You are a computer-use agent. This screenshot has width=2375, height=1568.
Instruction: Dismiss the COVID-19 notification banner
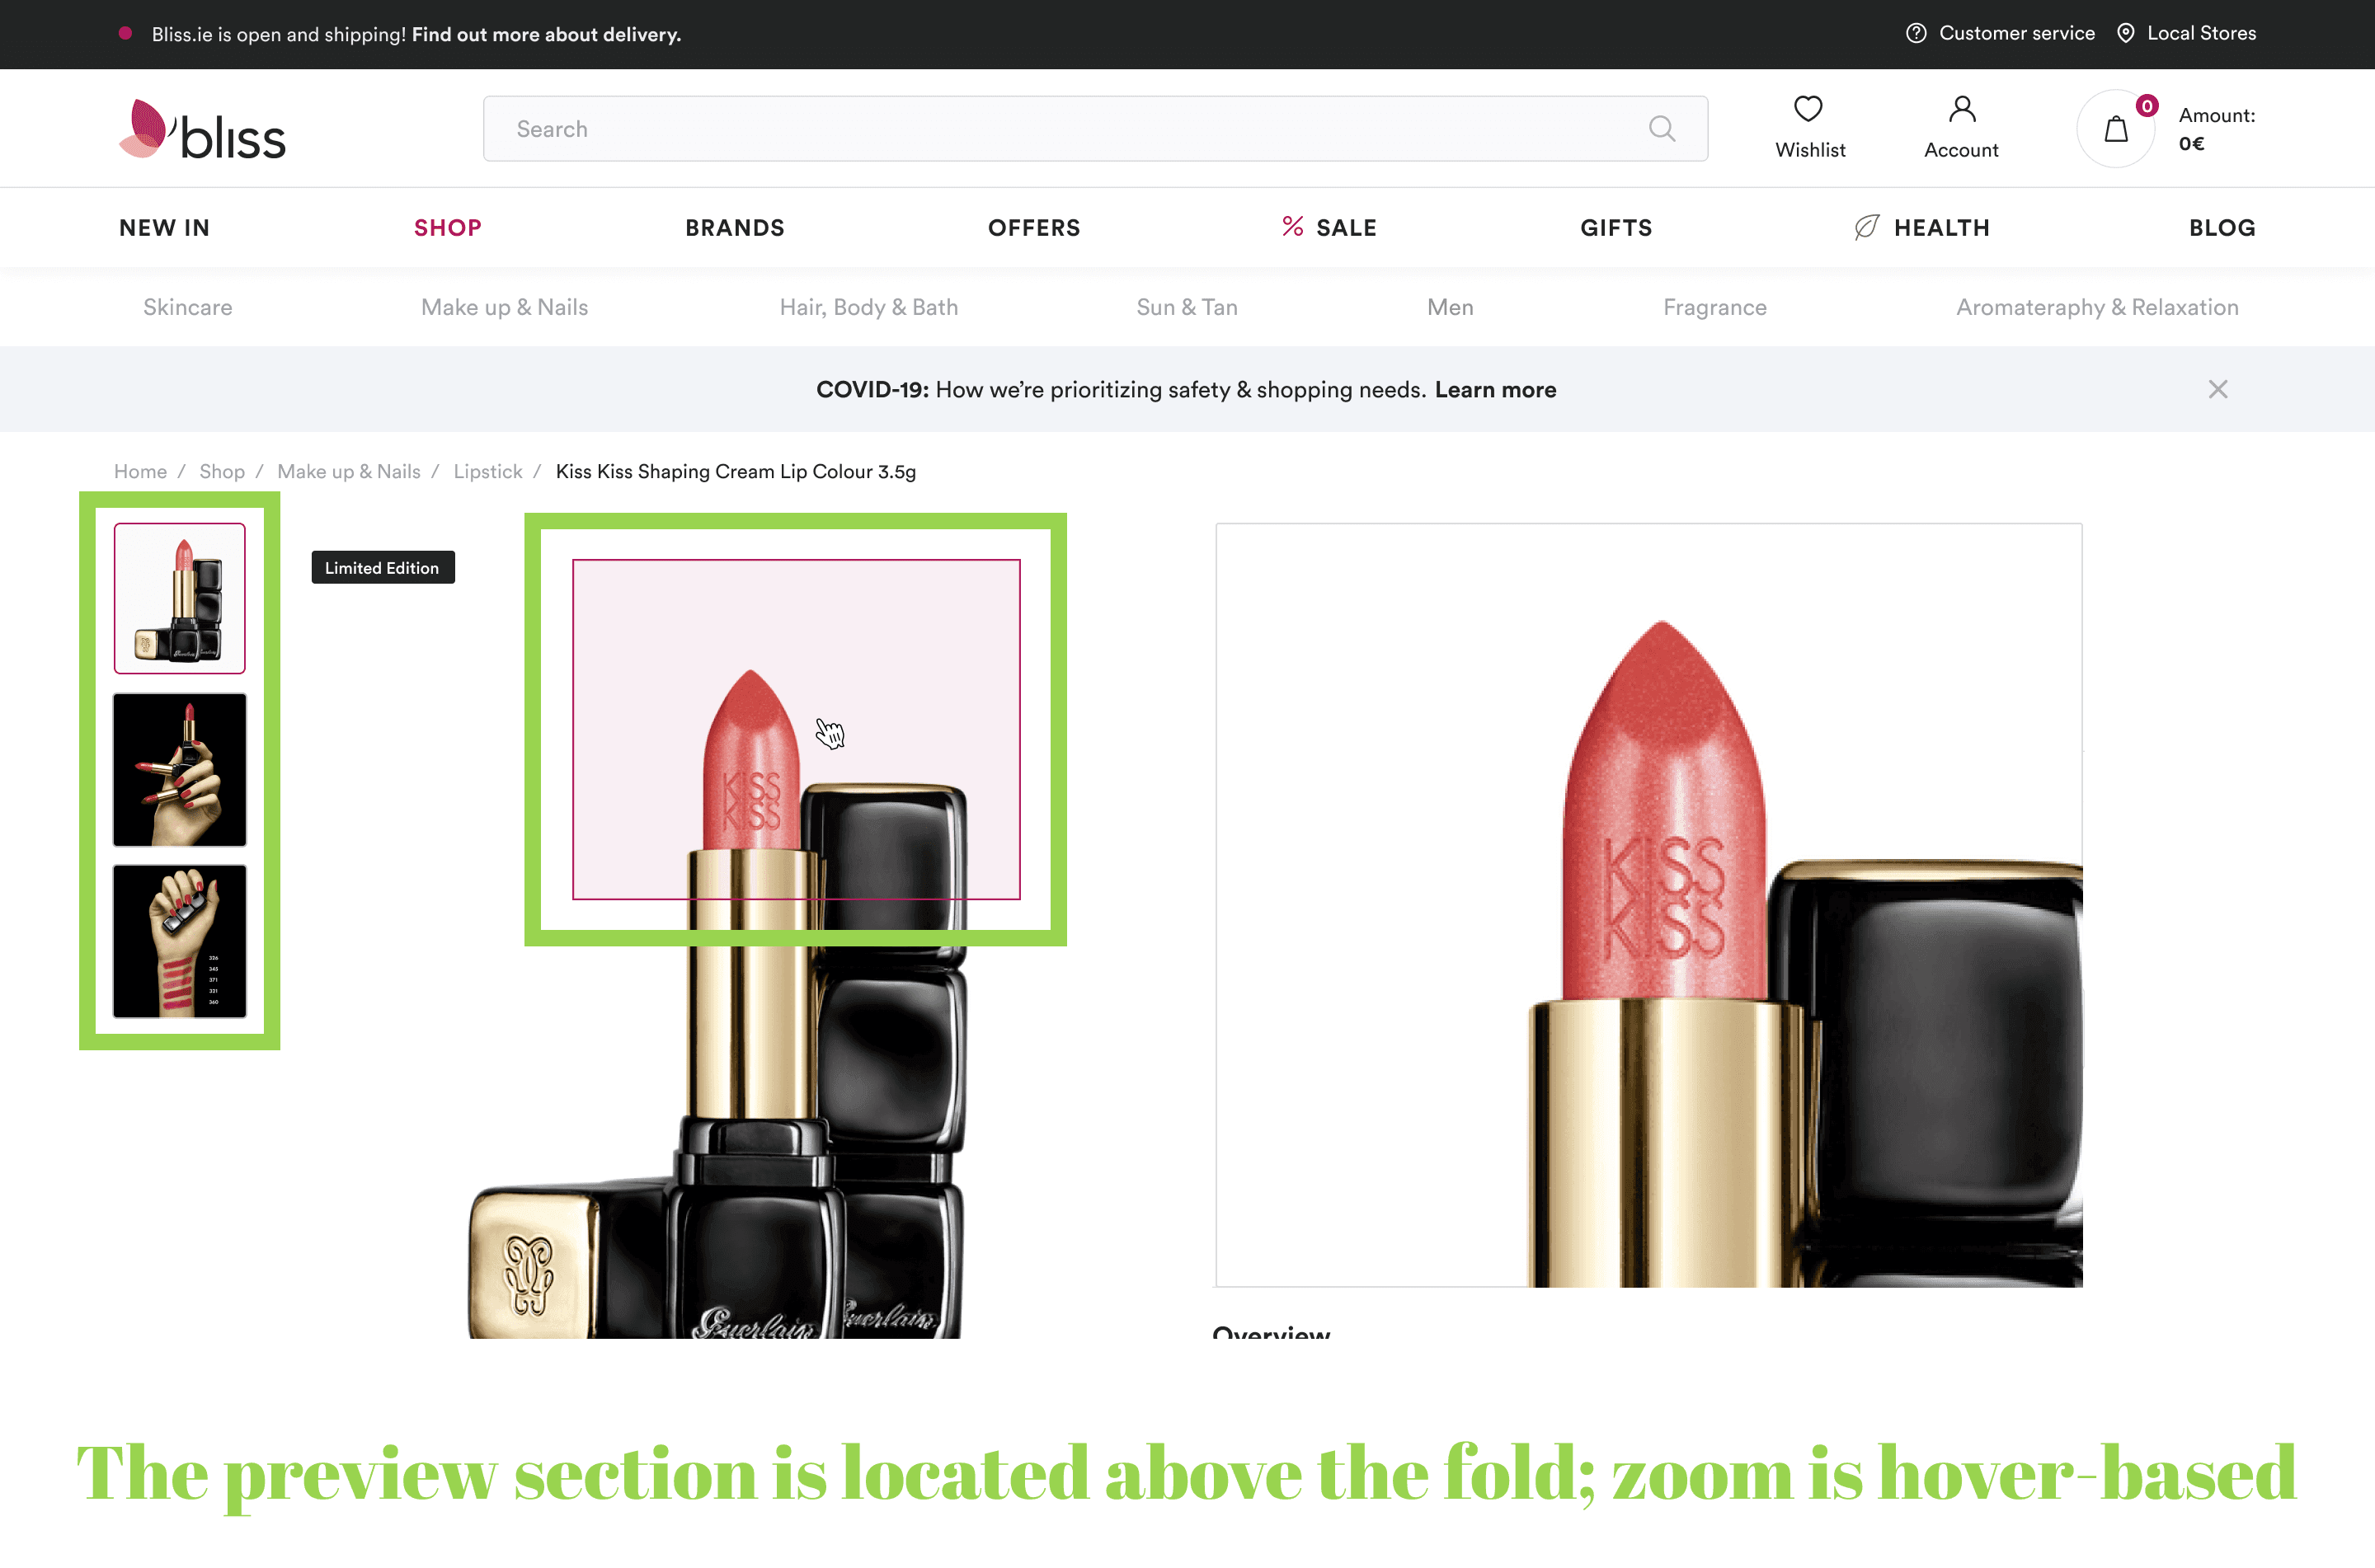point(2217,388)
